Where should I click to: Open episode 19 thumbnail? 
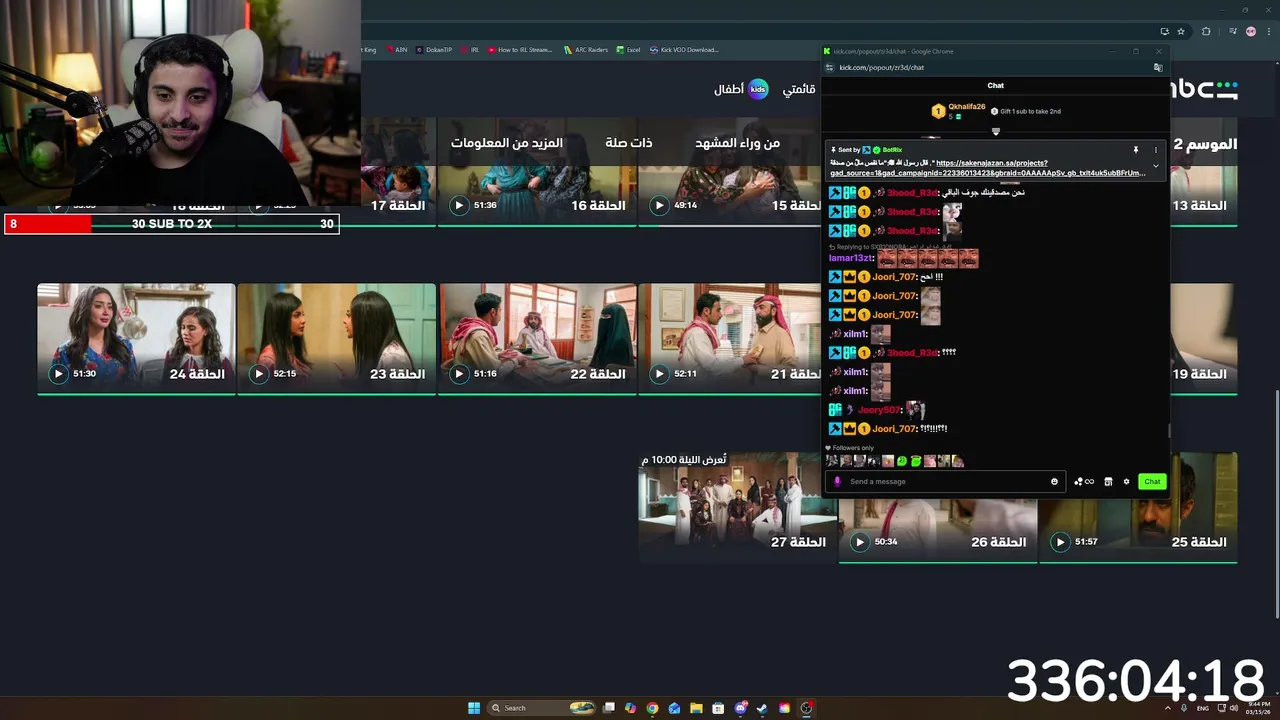coord(1203,339)
